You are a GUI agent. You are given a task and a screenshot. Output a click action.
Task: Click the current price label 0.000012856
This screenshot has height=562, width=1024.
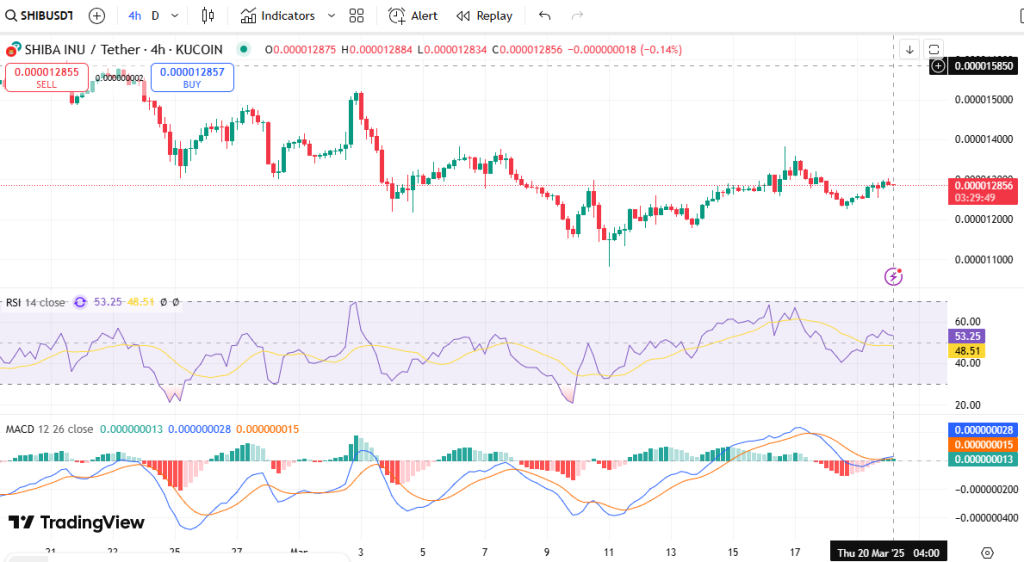983,185
